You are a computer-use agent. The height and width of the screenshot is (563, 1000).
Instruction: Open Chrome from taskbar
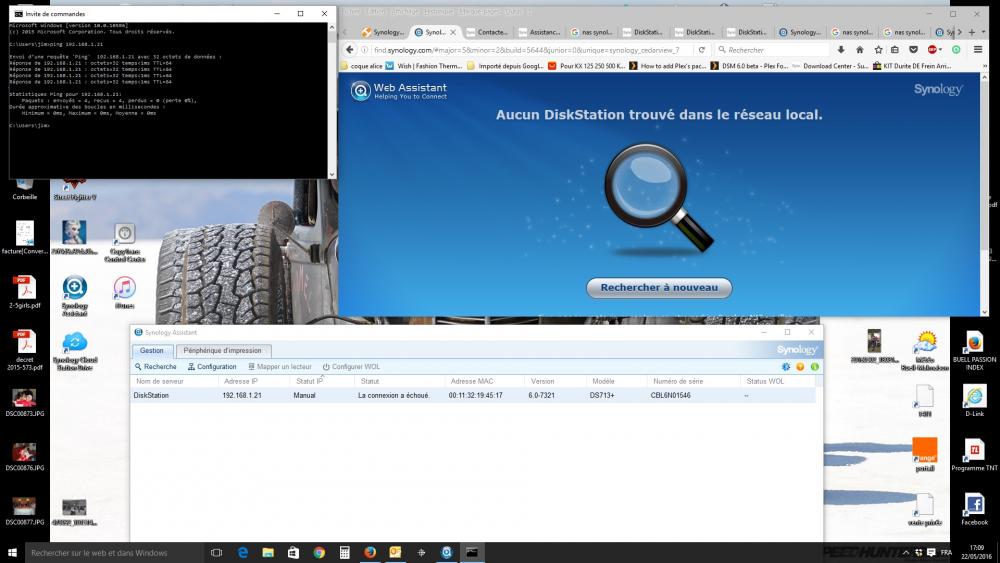point(319,553)
